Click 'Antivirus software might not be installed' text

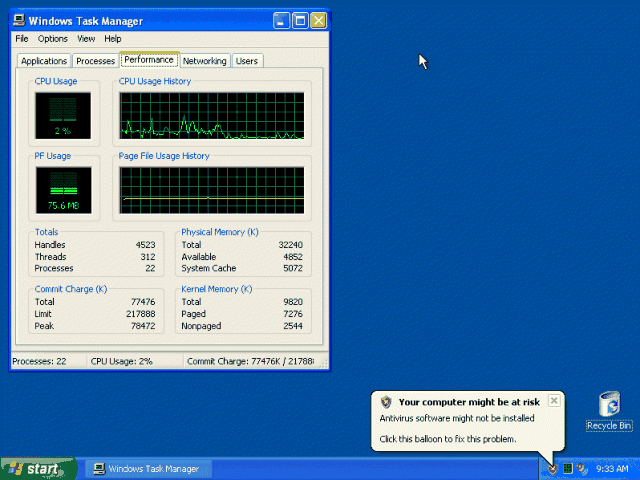tap(457, 418)
